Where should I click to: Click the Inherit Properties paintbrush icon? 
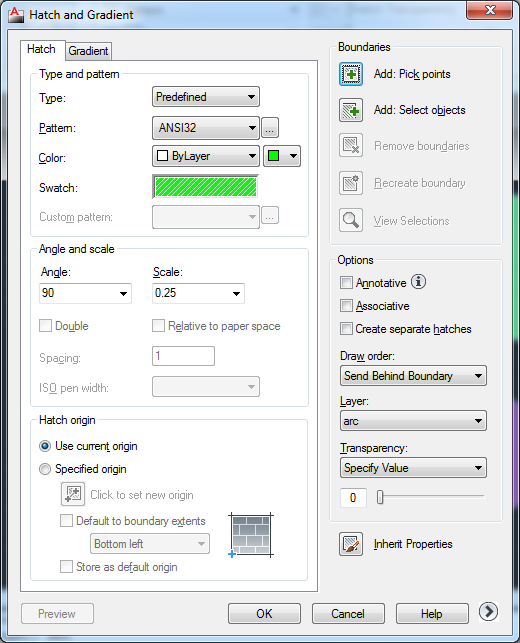pos(351,544)
